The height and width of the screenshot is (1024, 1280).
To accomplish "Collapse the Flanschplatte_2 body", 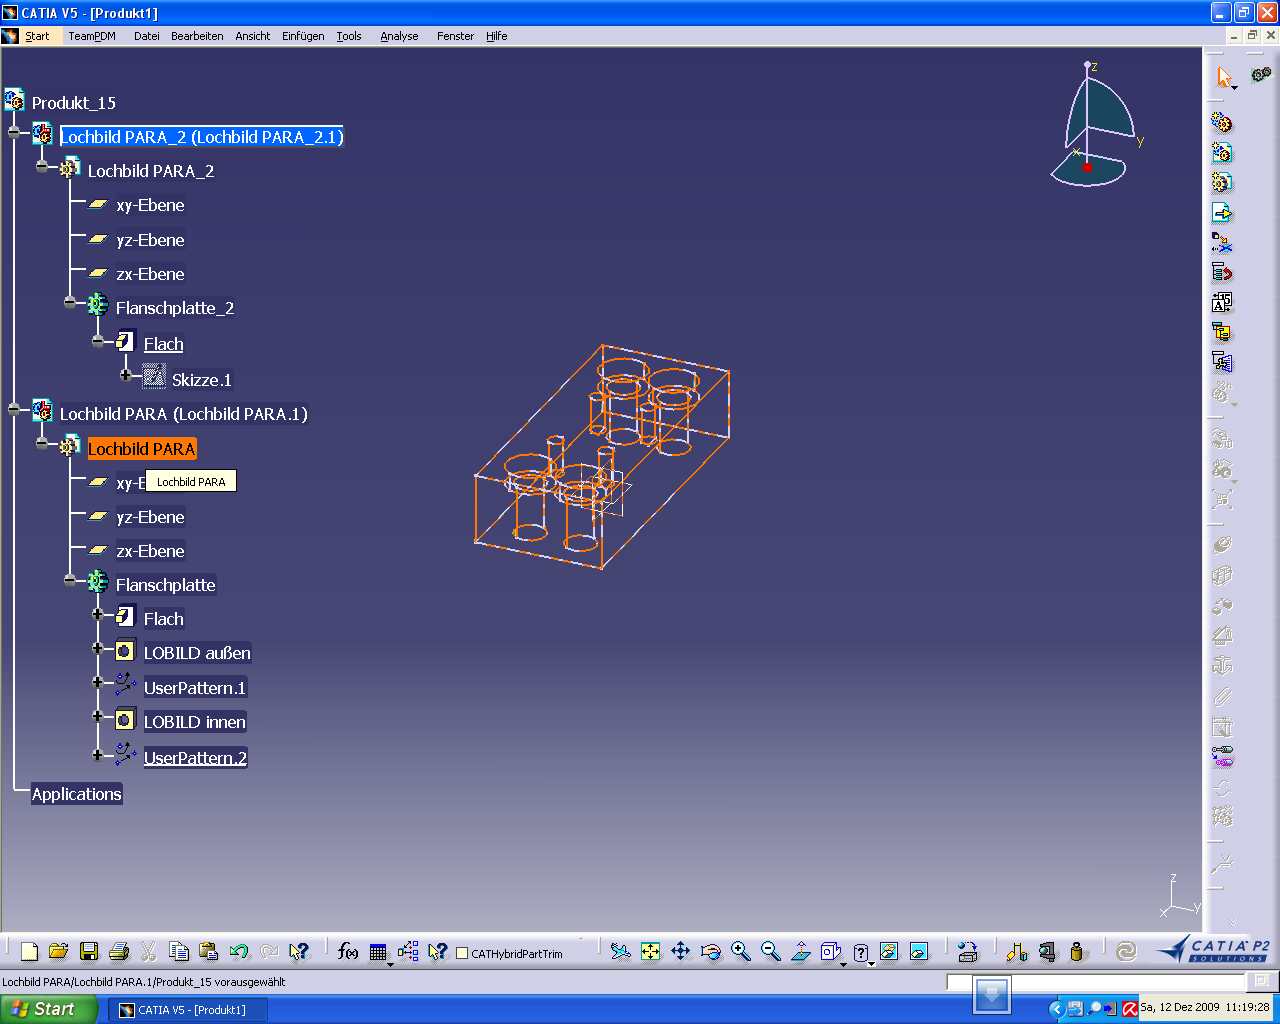I will [x=70, y=302].
